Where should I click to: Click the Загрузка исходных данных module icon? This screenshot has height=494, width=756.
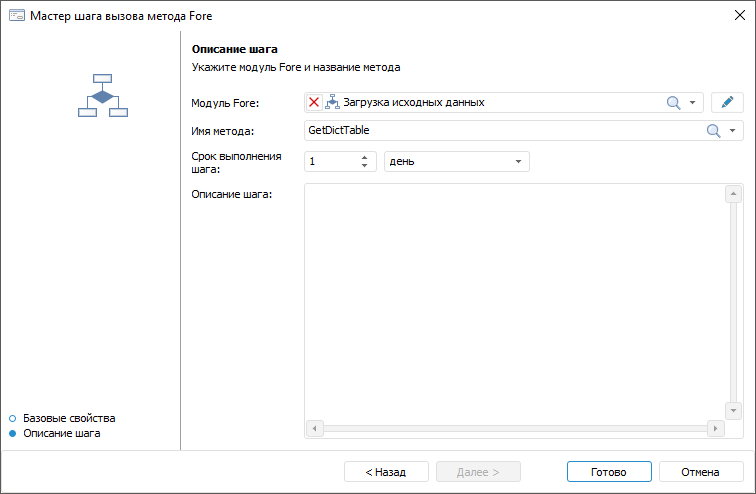[333, 102]
